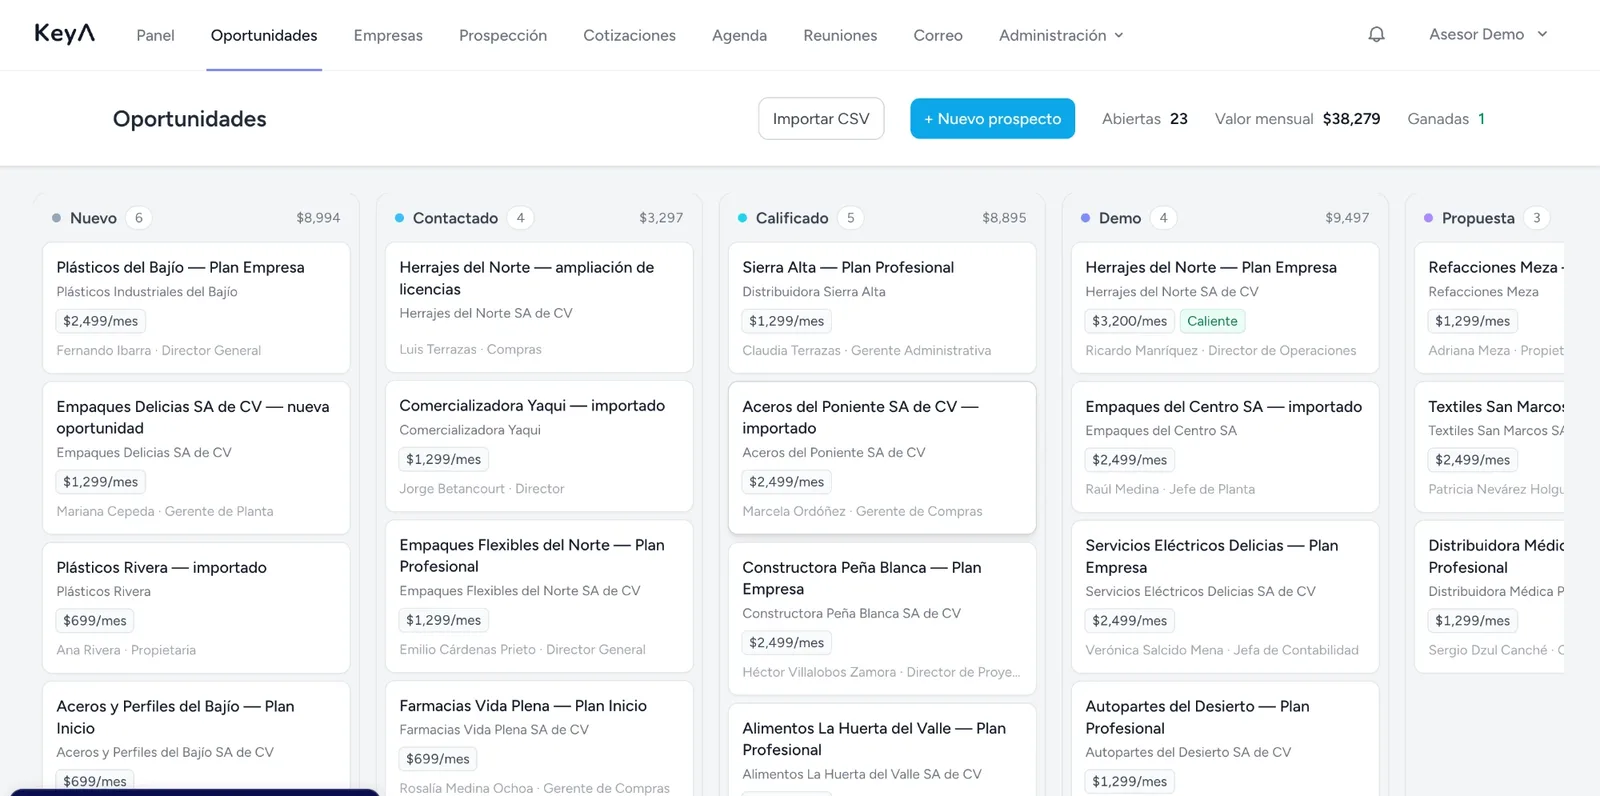Open the Sierra Alta — Plan Profesional card
Screen dimensions: 1600x796
882,308
